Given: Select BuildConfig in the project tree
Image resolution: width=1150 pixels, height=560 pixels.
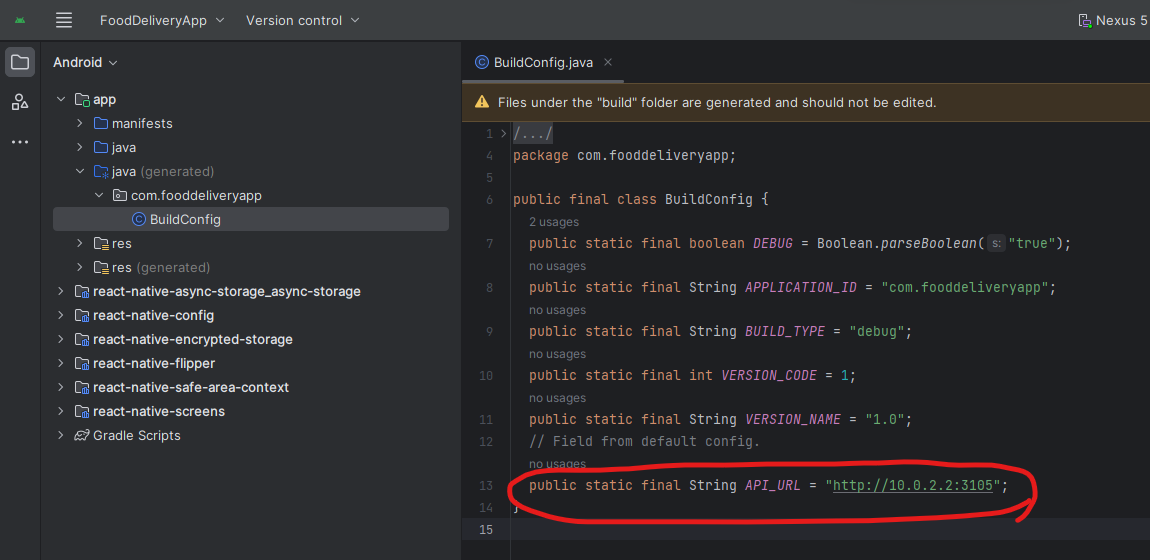Looking at the screenshot, I should [251, 219].
